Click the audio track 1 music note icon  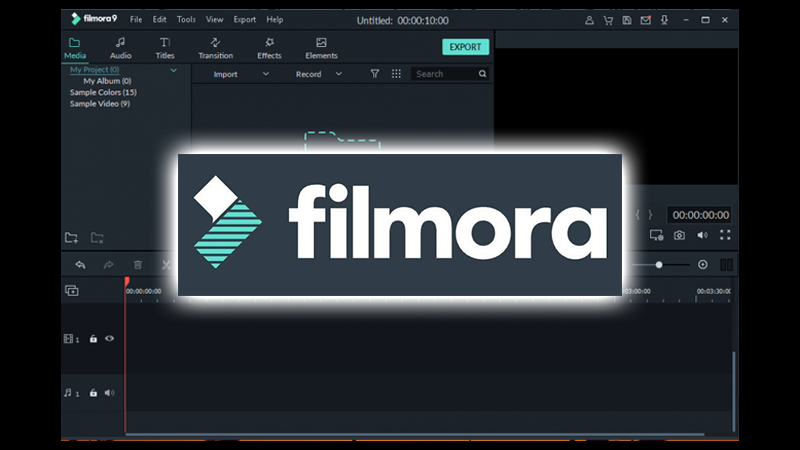[x=68, y=393]
